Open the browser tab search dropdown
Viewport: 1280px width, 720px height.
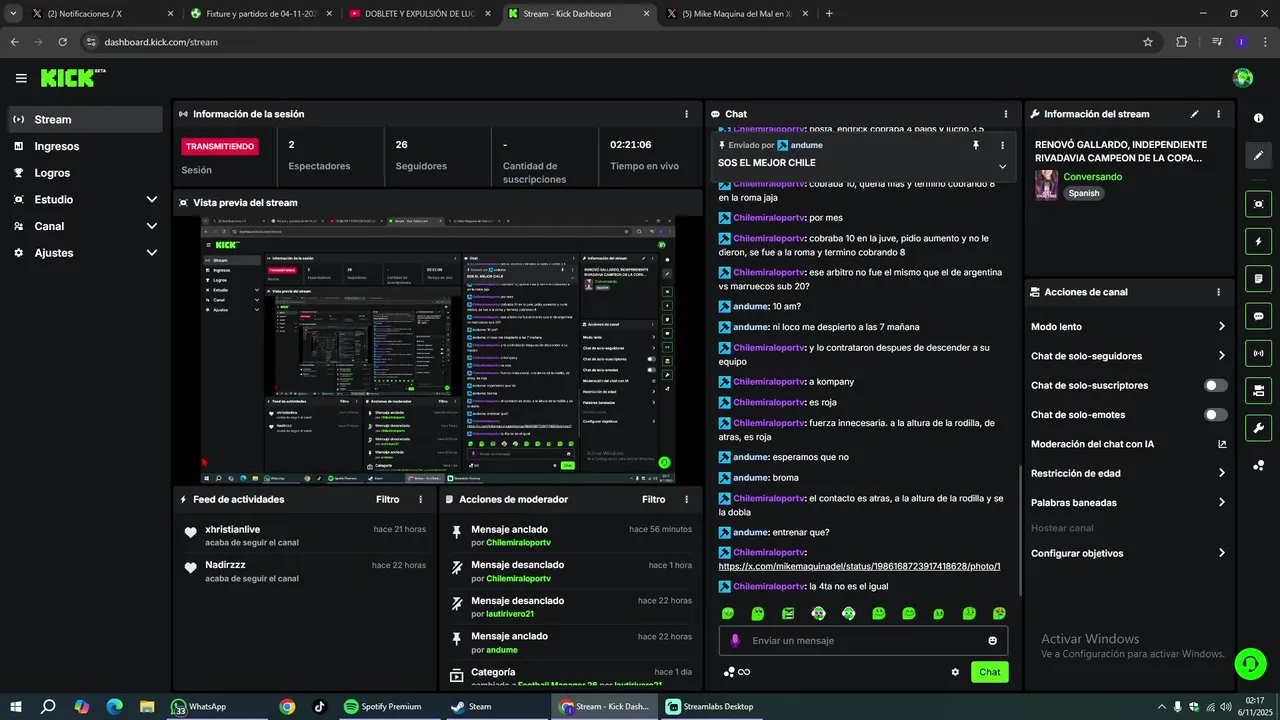(x=13, y=14)
